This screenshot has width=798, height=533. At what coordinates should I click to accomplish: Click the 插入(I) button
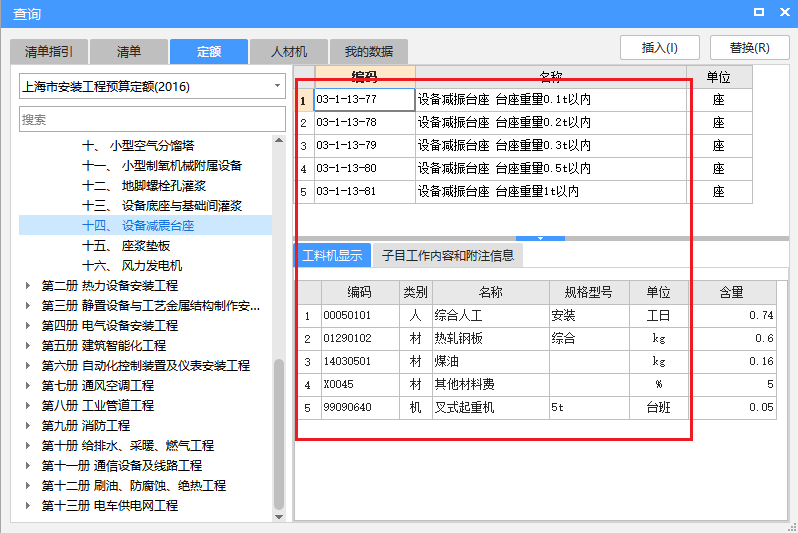click(660, 48)
